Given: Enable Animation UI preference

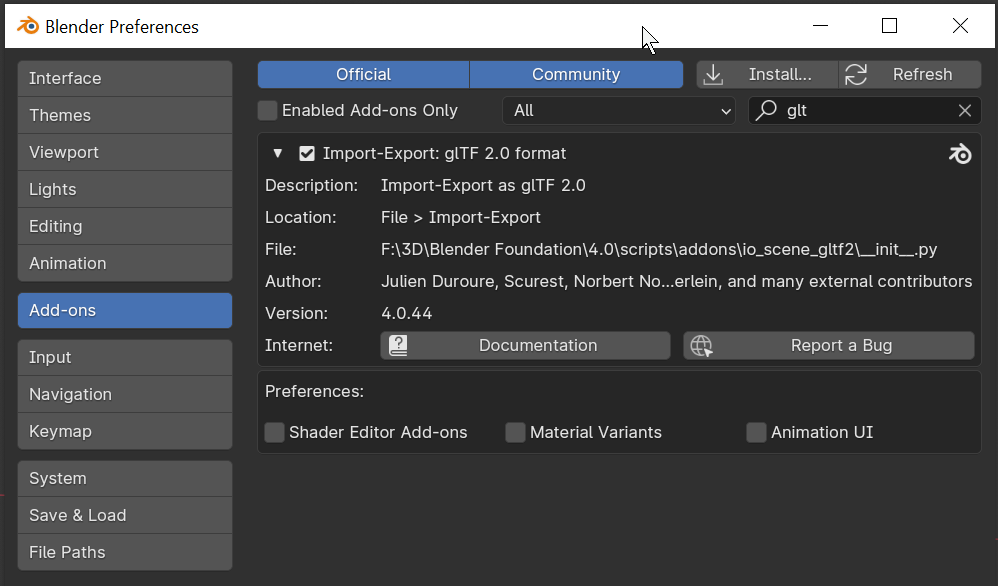Looking at the screenshot, I should (756, 432).
